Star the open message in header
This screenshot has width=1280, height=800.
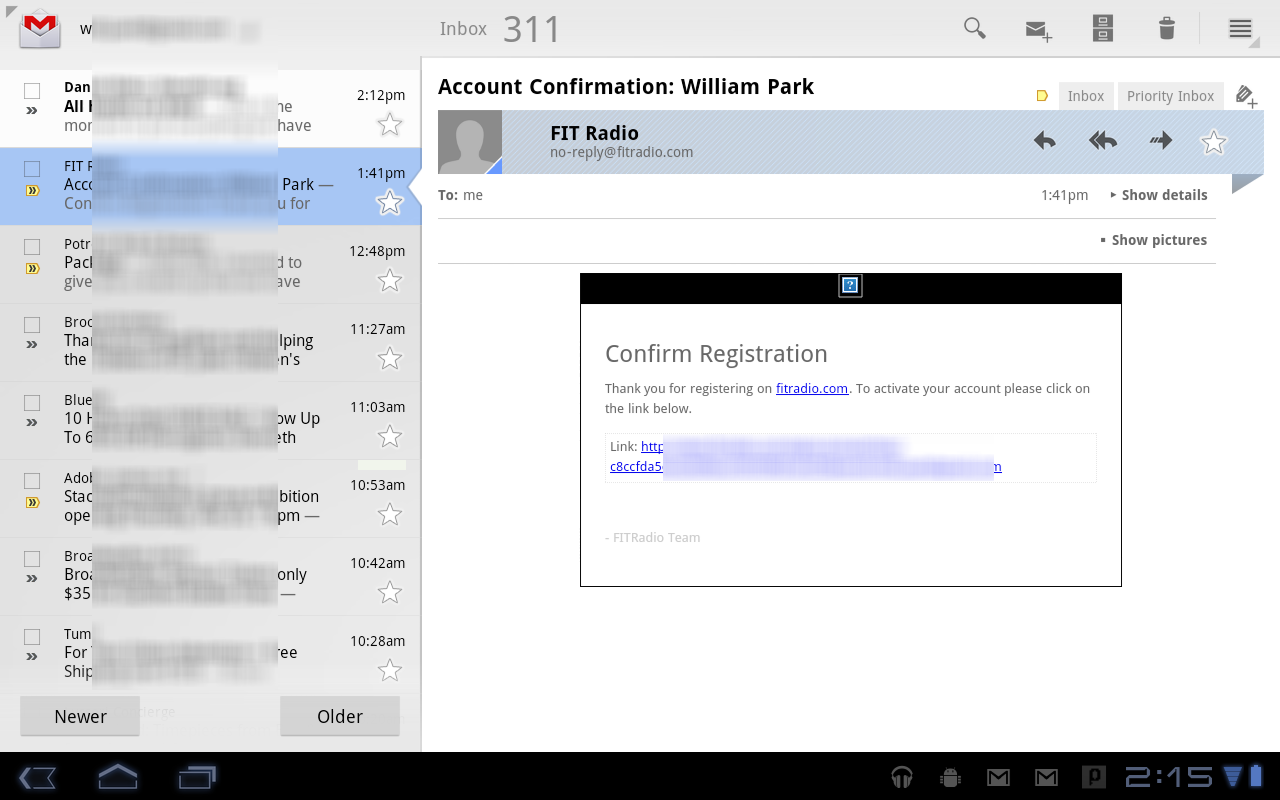[1213, 142]
